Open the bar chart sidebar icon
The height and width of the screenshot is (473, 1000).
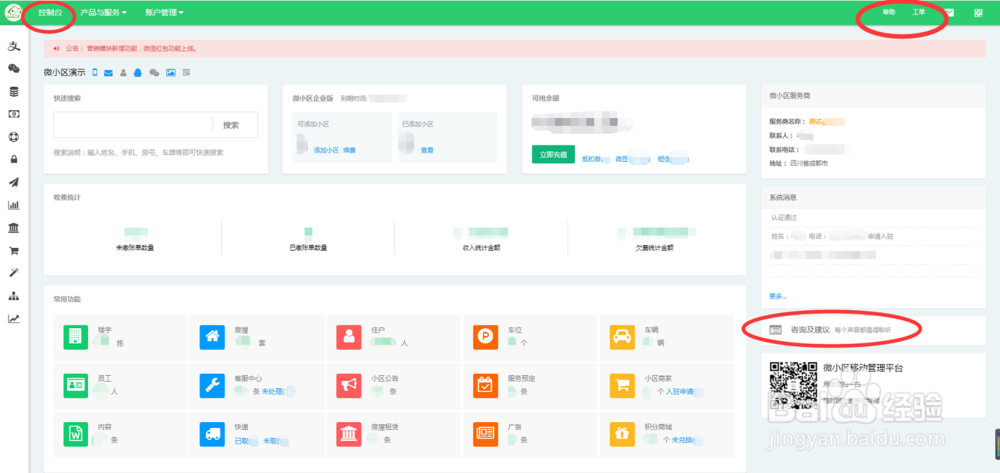tap(13, 205)
